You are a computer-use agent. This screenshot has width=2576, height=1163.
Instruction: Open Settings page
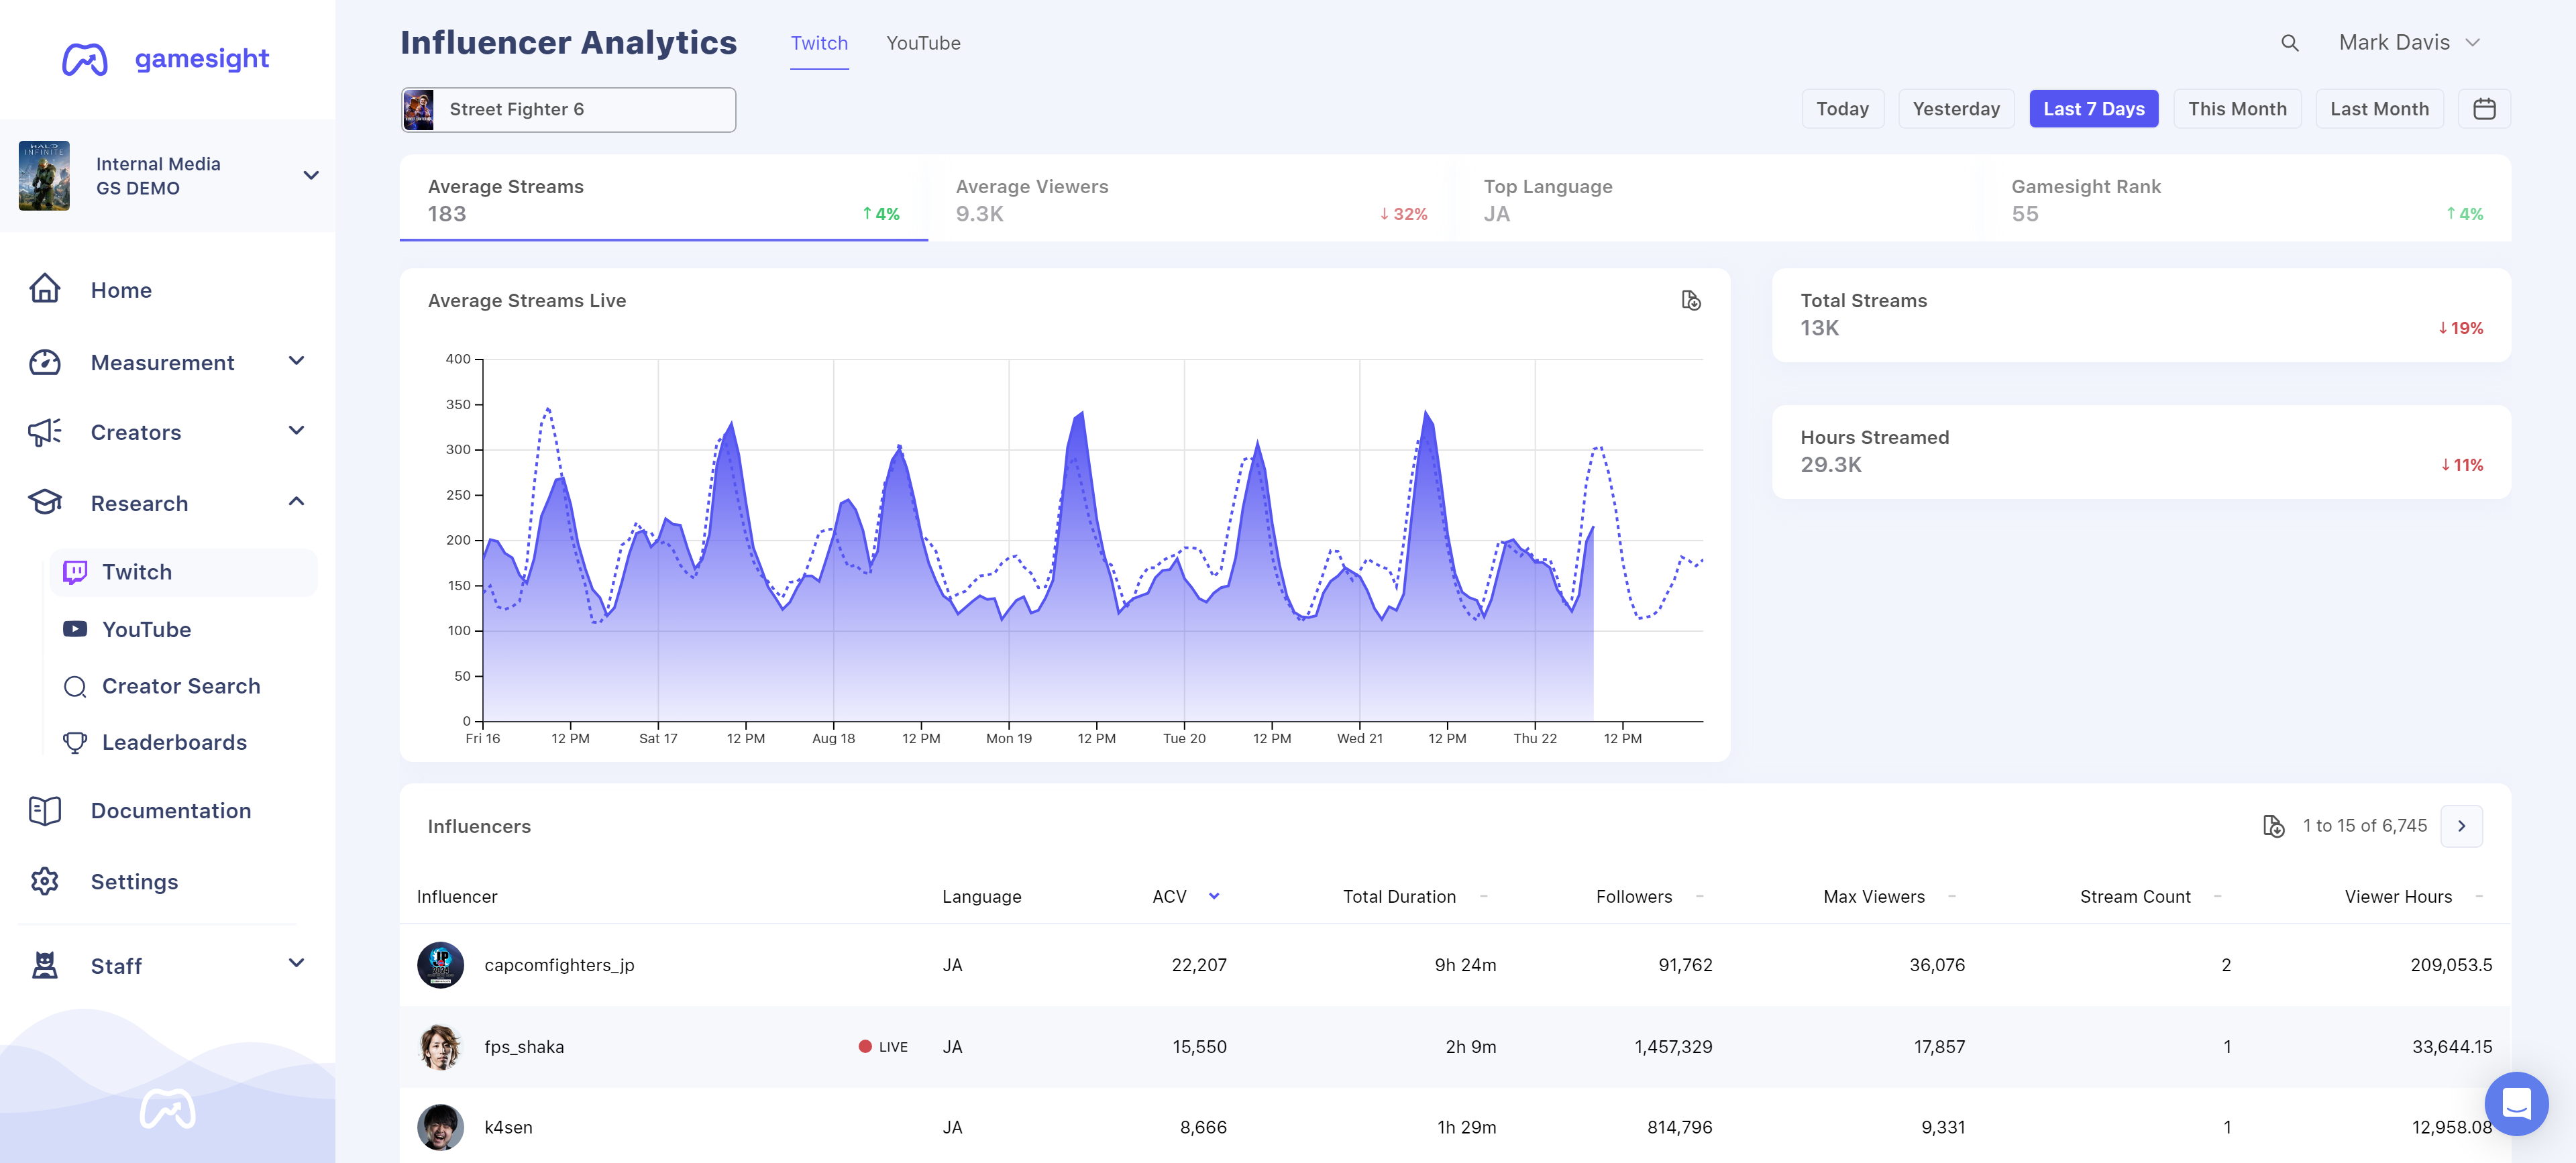pos(134,882)
